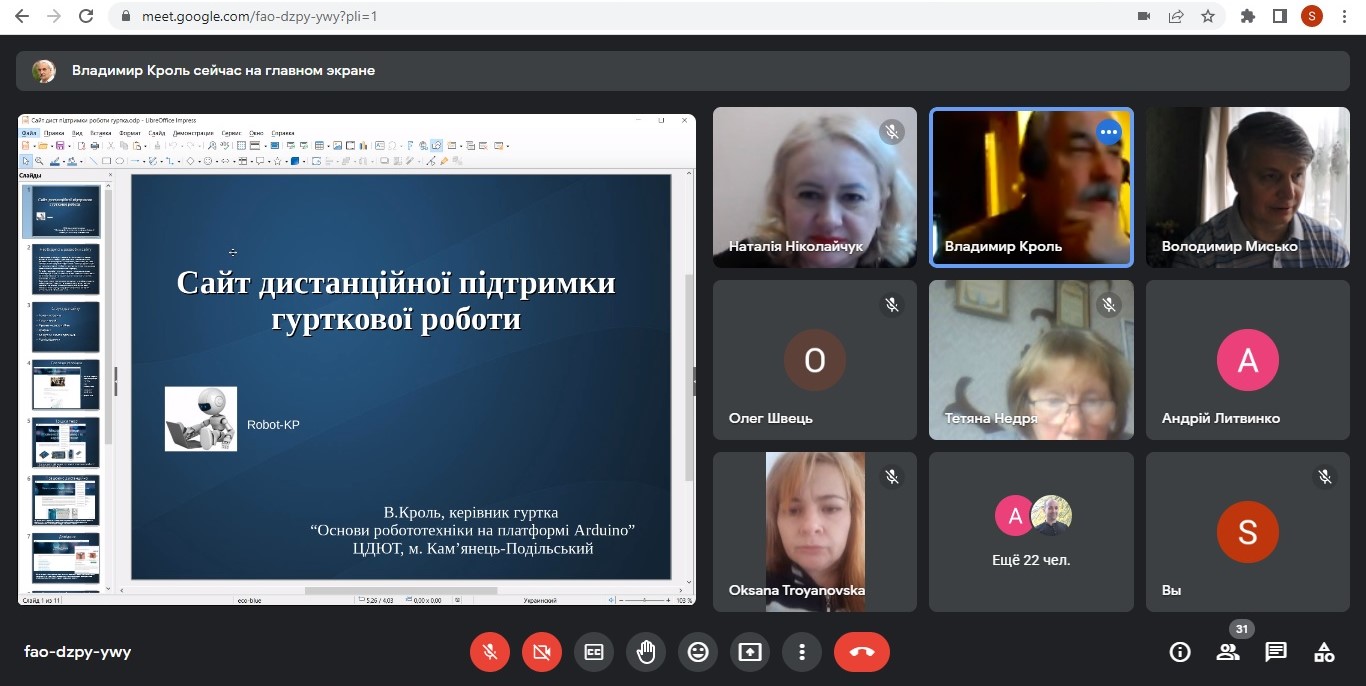Open the Activities shapes icon
Viewport: 1366px width, 686px height.
point(1324,652)
